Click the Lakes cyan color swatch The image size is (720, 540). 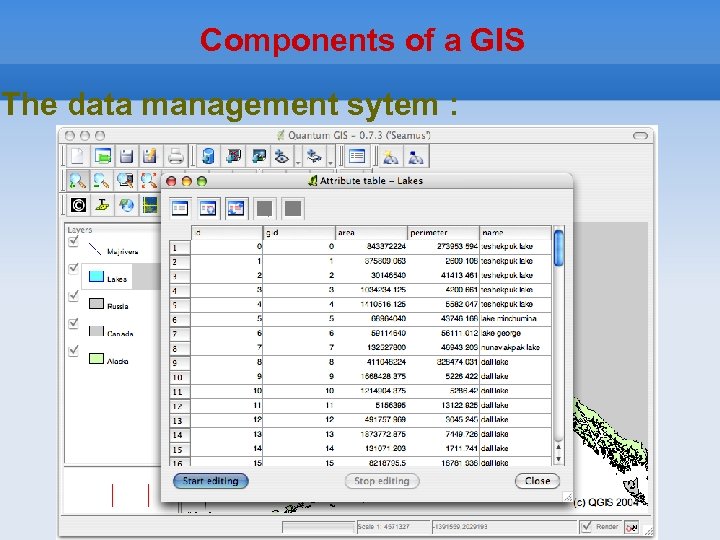tap(96, 276)
